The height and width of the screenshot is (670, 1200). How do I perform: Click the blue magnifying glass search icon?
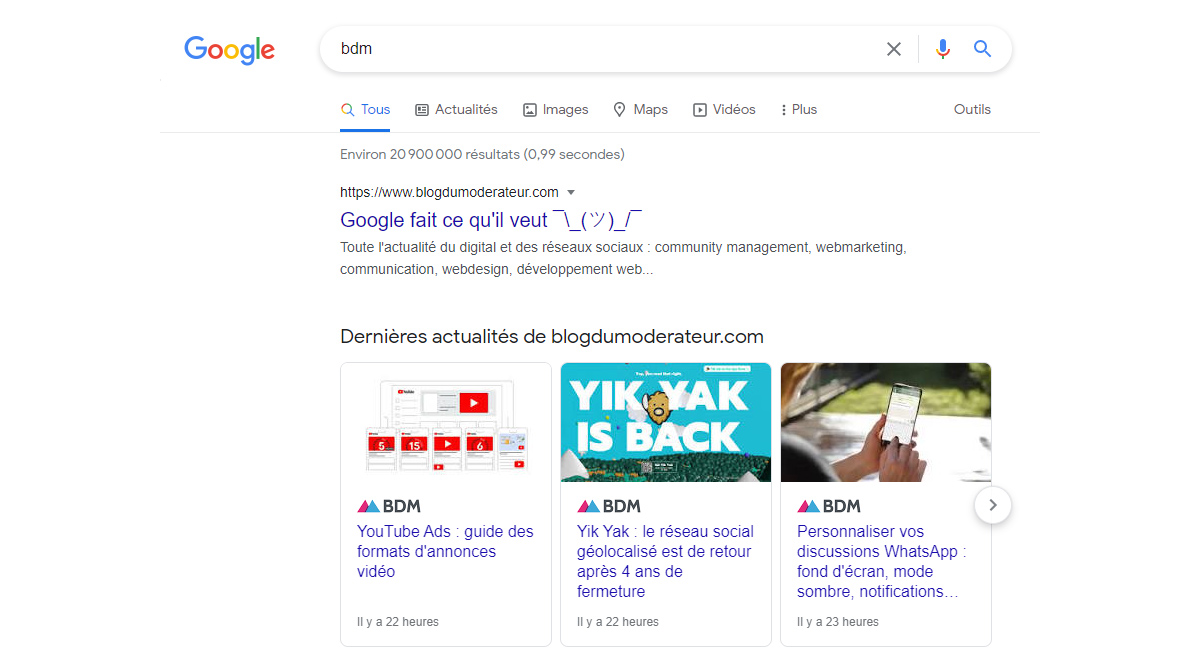(983, 49)
